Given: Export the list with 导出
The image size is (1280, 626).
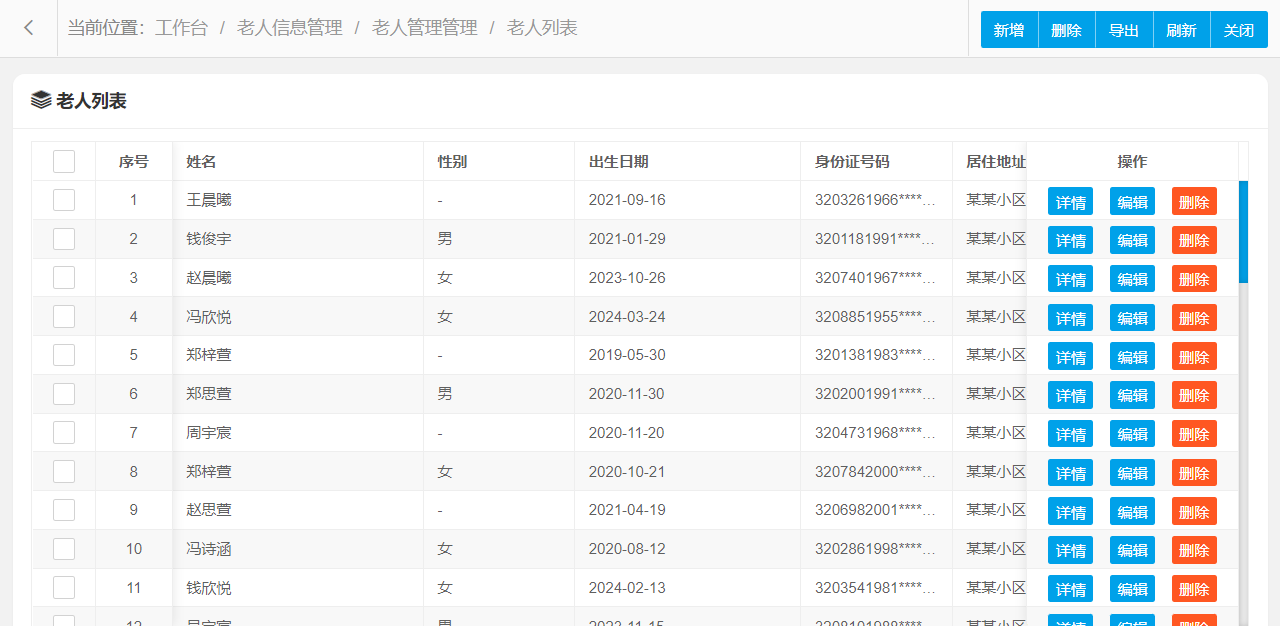Looking at the screenshot, I should pos(1124,30).
